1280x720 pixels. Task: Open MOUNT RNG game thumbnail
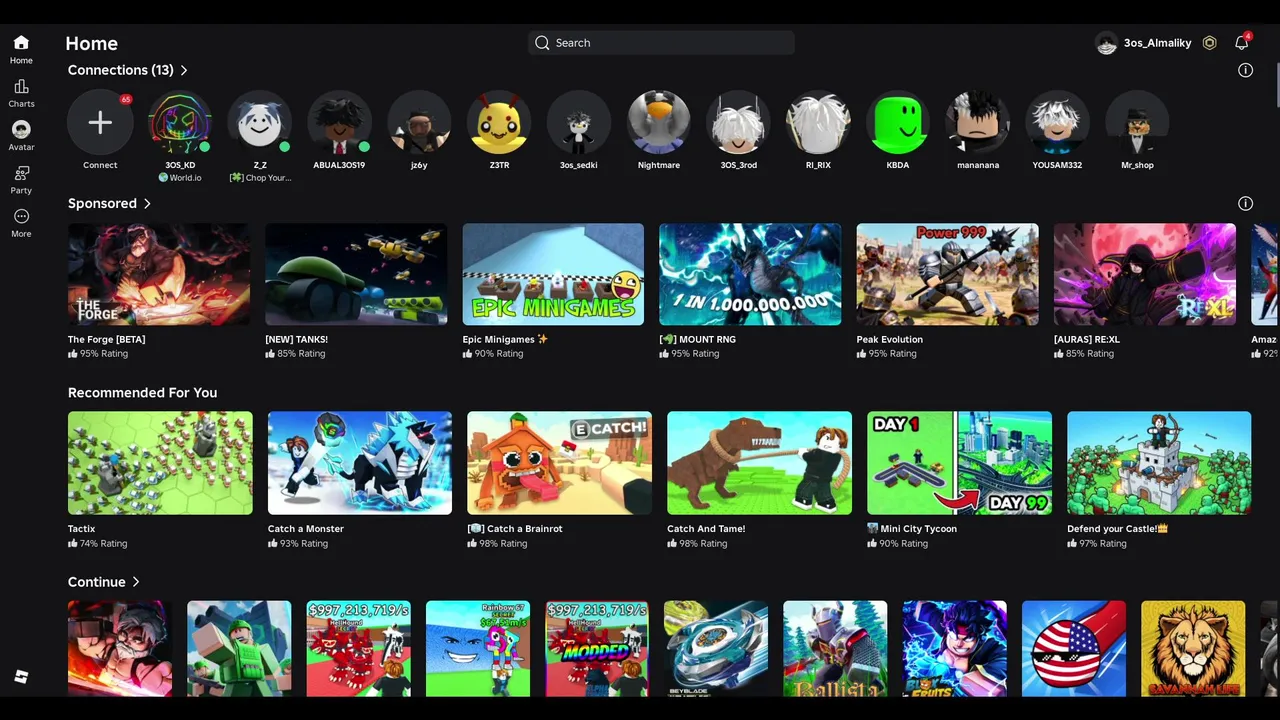(x=750, y=274)
